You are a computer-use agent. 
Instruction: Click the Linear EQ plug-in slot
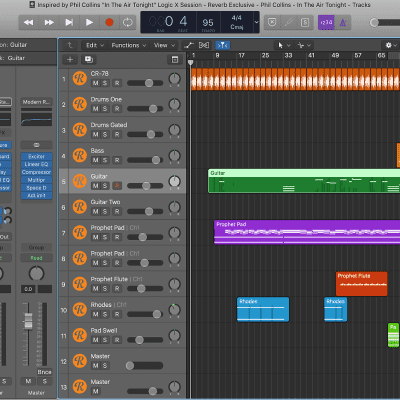pos(36,164)
